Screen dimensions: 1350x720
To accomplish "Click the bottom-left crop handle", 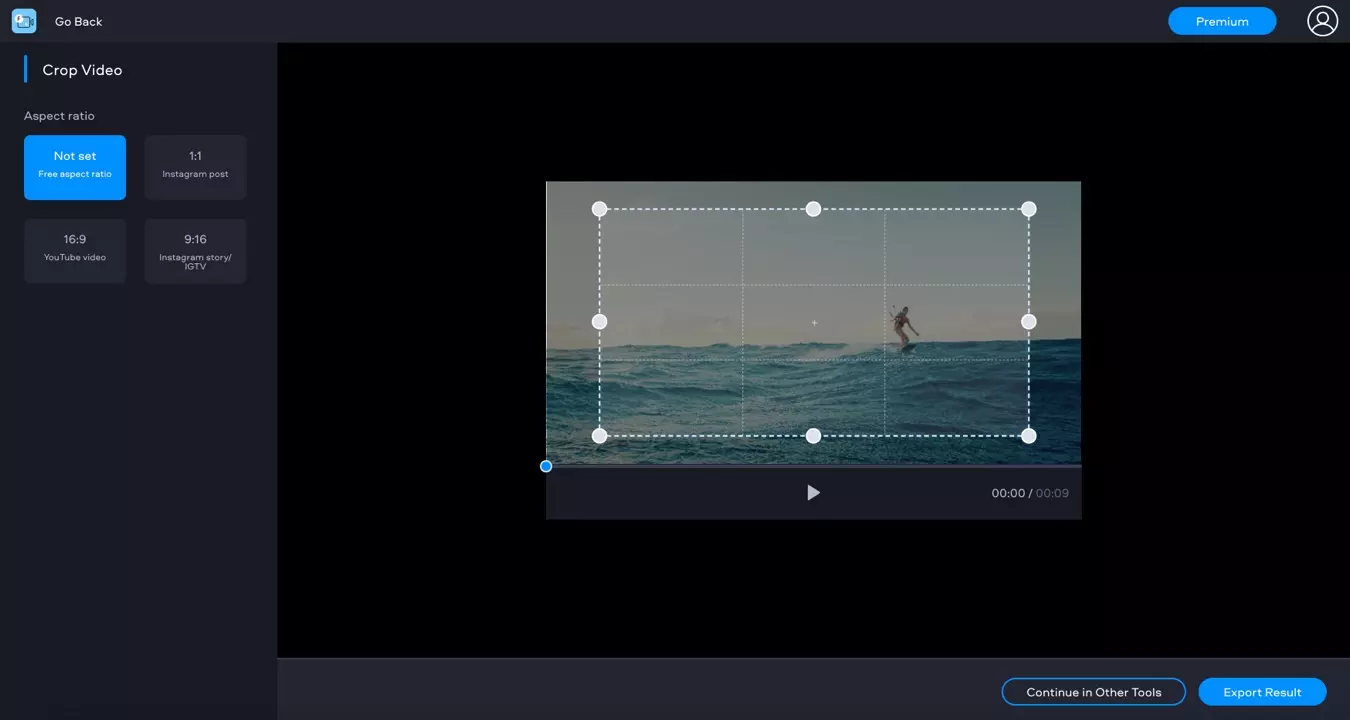I will click(600, 435).
